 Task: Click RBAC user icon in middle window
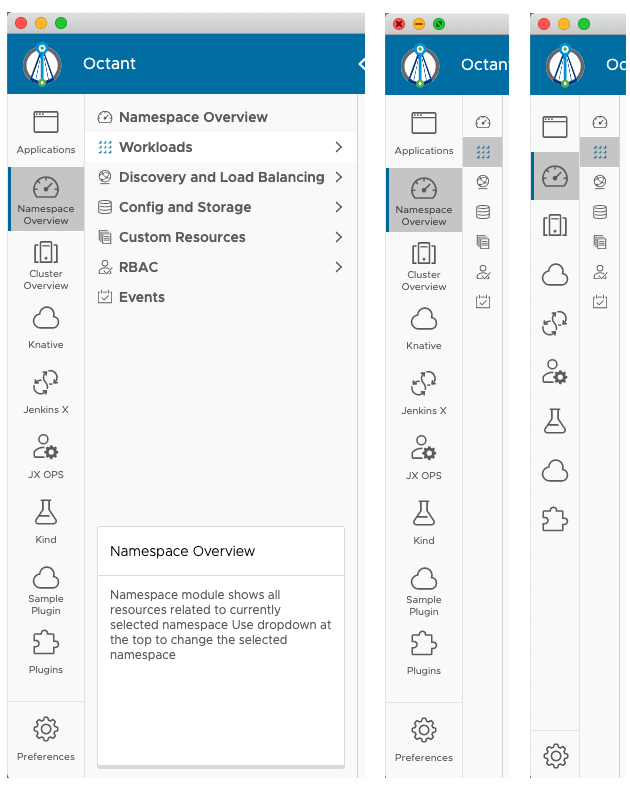483,272
